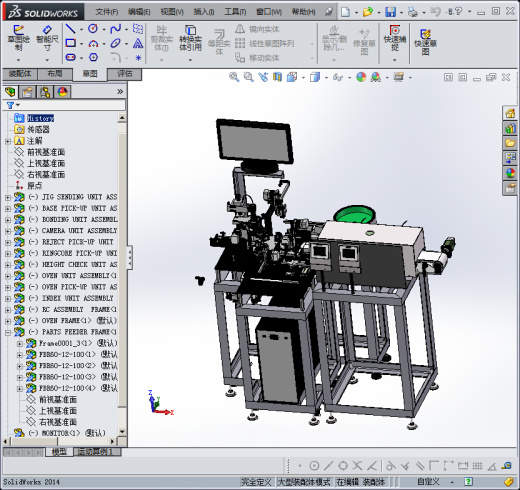Select the Circle sketch tool
Image resolution: width=520 pixels, height=490 pixels.
(93, 29)
